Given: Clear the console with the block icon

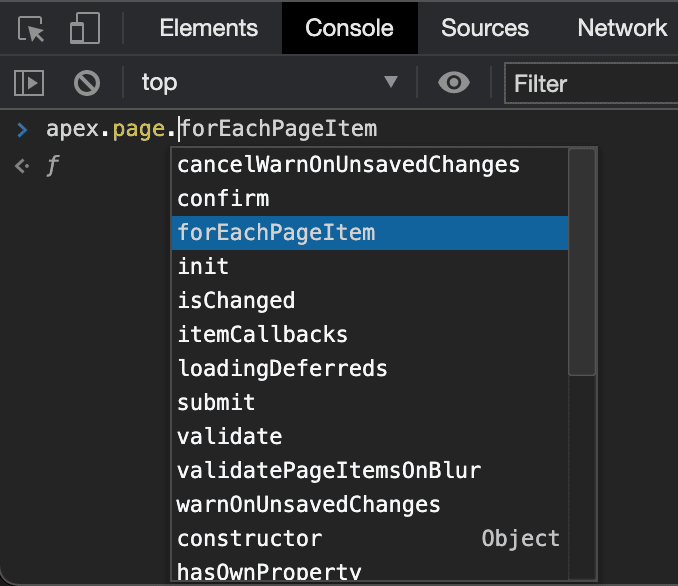Looking at the screenshot, I should 88,83.
